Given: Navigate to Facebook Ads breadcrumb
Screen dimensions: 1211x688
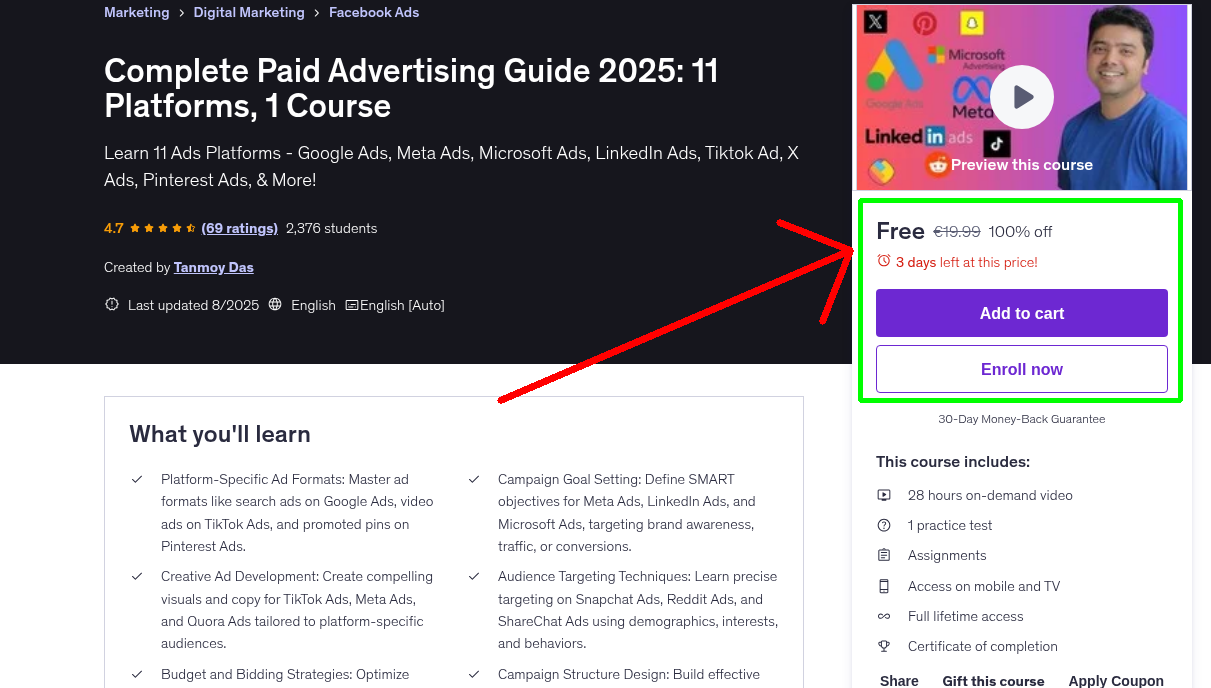Looking at the screenshot, I should [x=374, y=13].
